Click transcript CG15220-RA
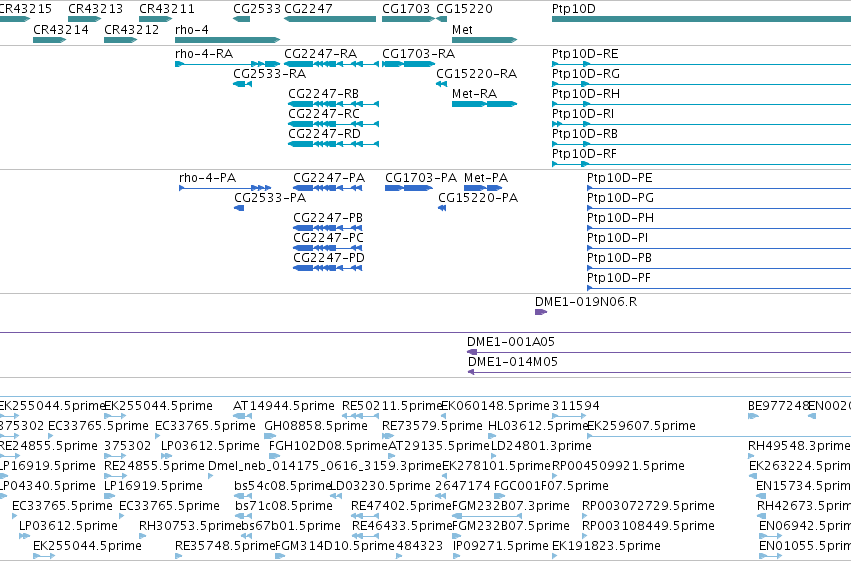 pyautogui.click(x=442, y=84)
